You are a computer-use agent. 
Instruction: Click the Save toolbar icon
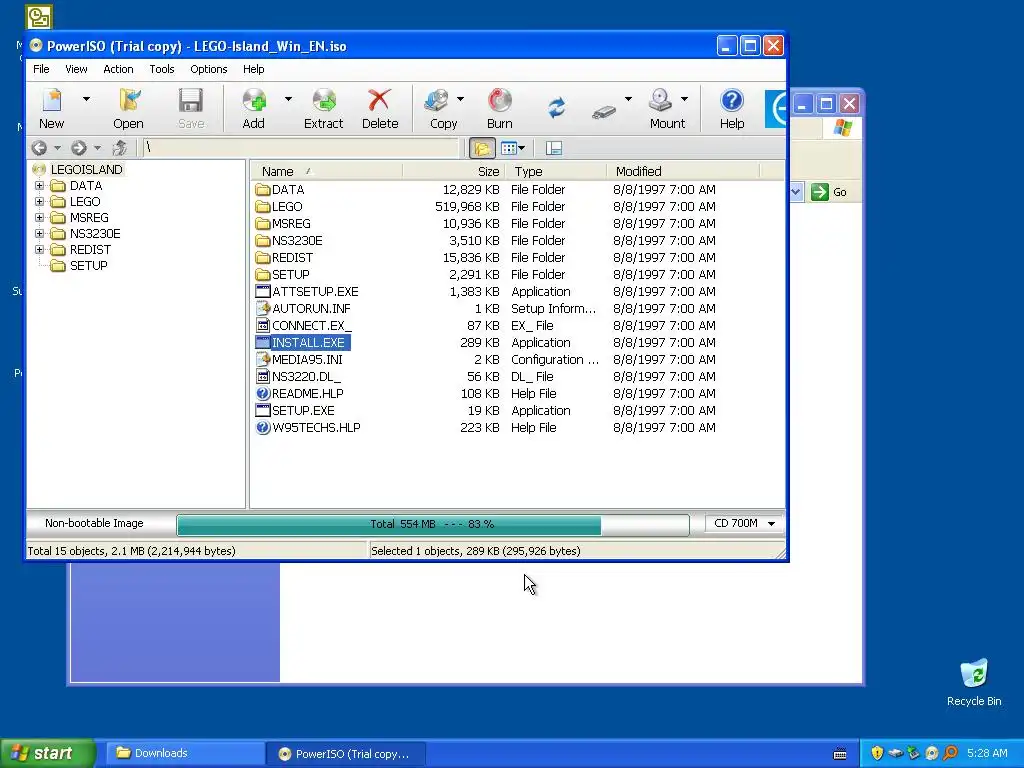(x=191, y=108)
